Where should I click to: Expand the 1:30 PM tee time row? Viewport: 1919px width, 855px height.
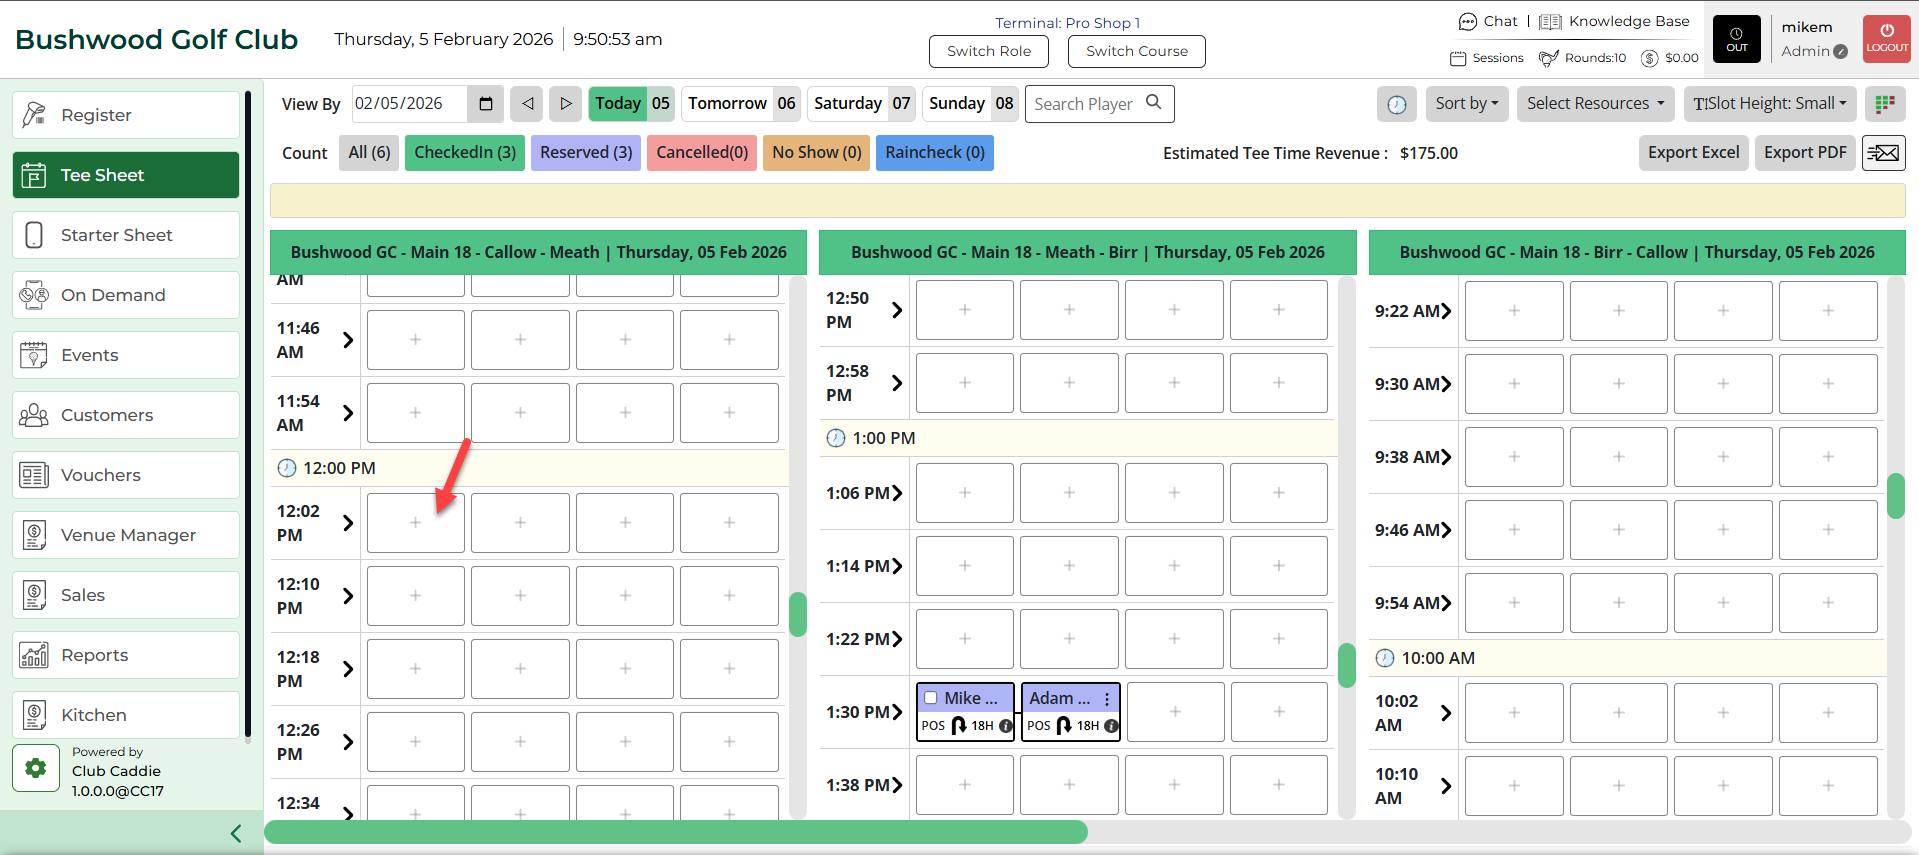coord(897,712)
